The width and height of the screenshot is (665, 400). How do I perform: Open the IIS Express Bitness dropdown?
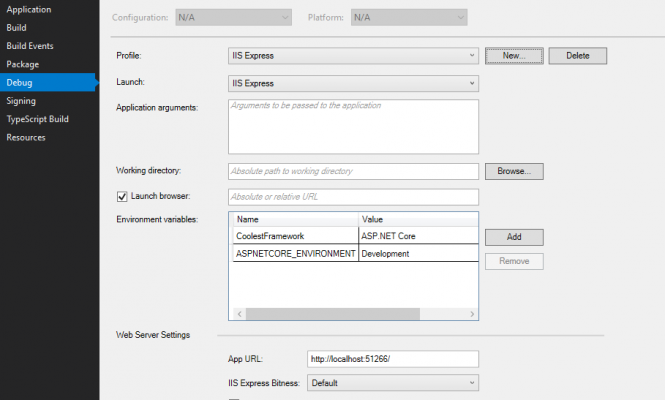pyautogui.click(x=393, y=383)
